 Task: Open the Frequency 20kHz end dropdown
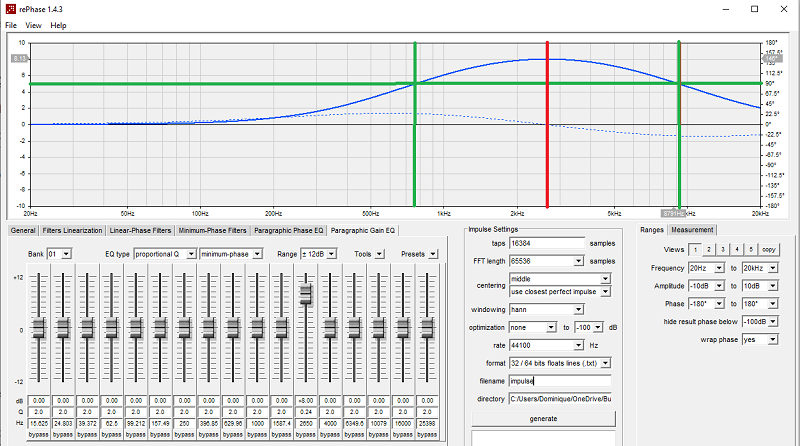point(772,268)
